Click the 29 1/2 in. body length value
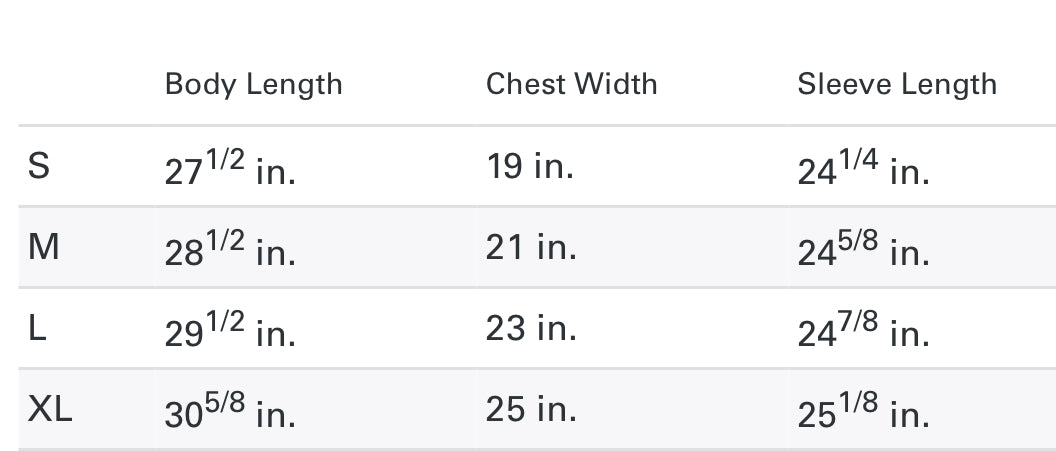Viewport: 1056px width, 451px height. point(230,330)
